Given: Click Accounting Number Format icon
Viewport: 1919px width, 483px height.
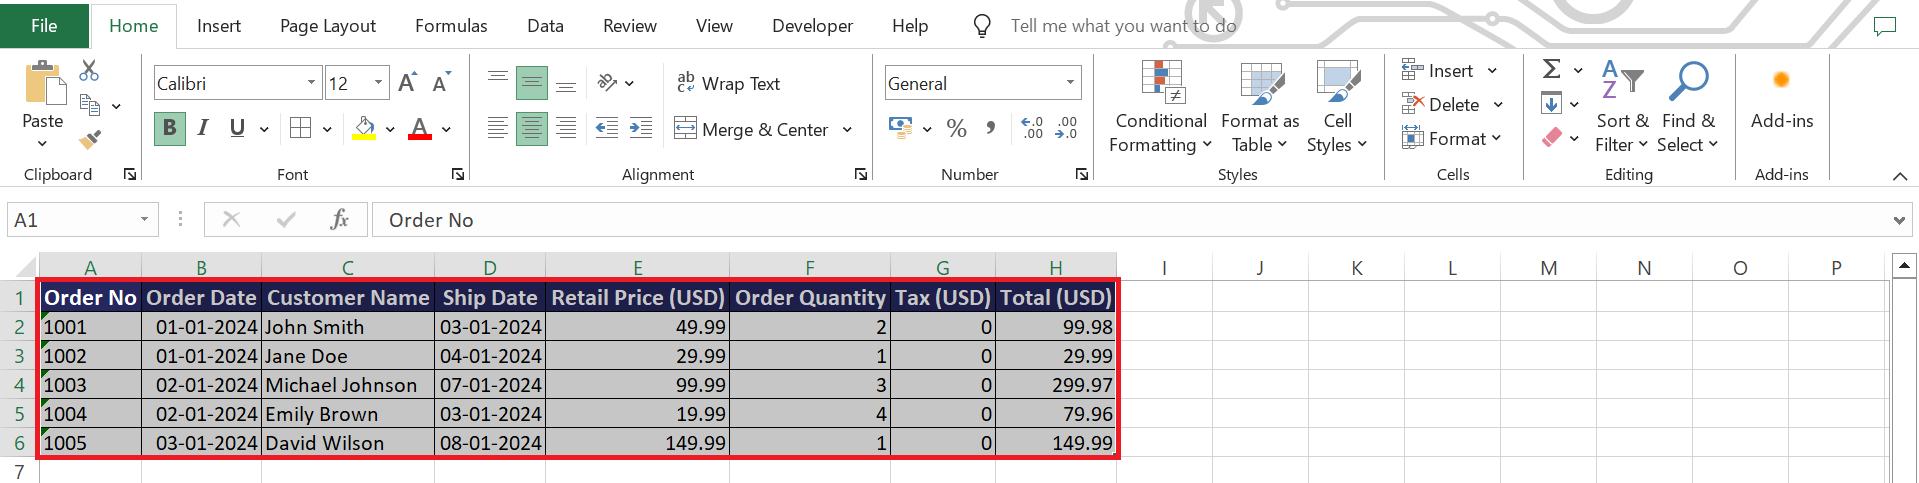Looking at the screenshot, I should pos(901,128).
